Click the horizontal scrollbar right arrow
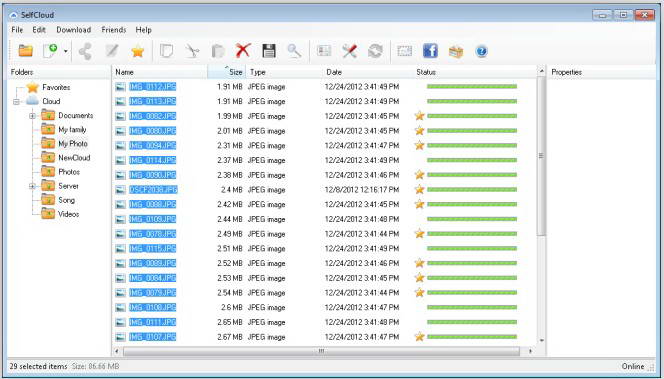This screenshot has height=379, width=664. [530, 351]
